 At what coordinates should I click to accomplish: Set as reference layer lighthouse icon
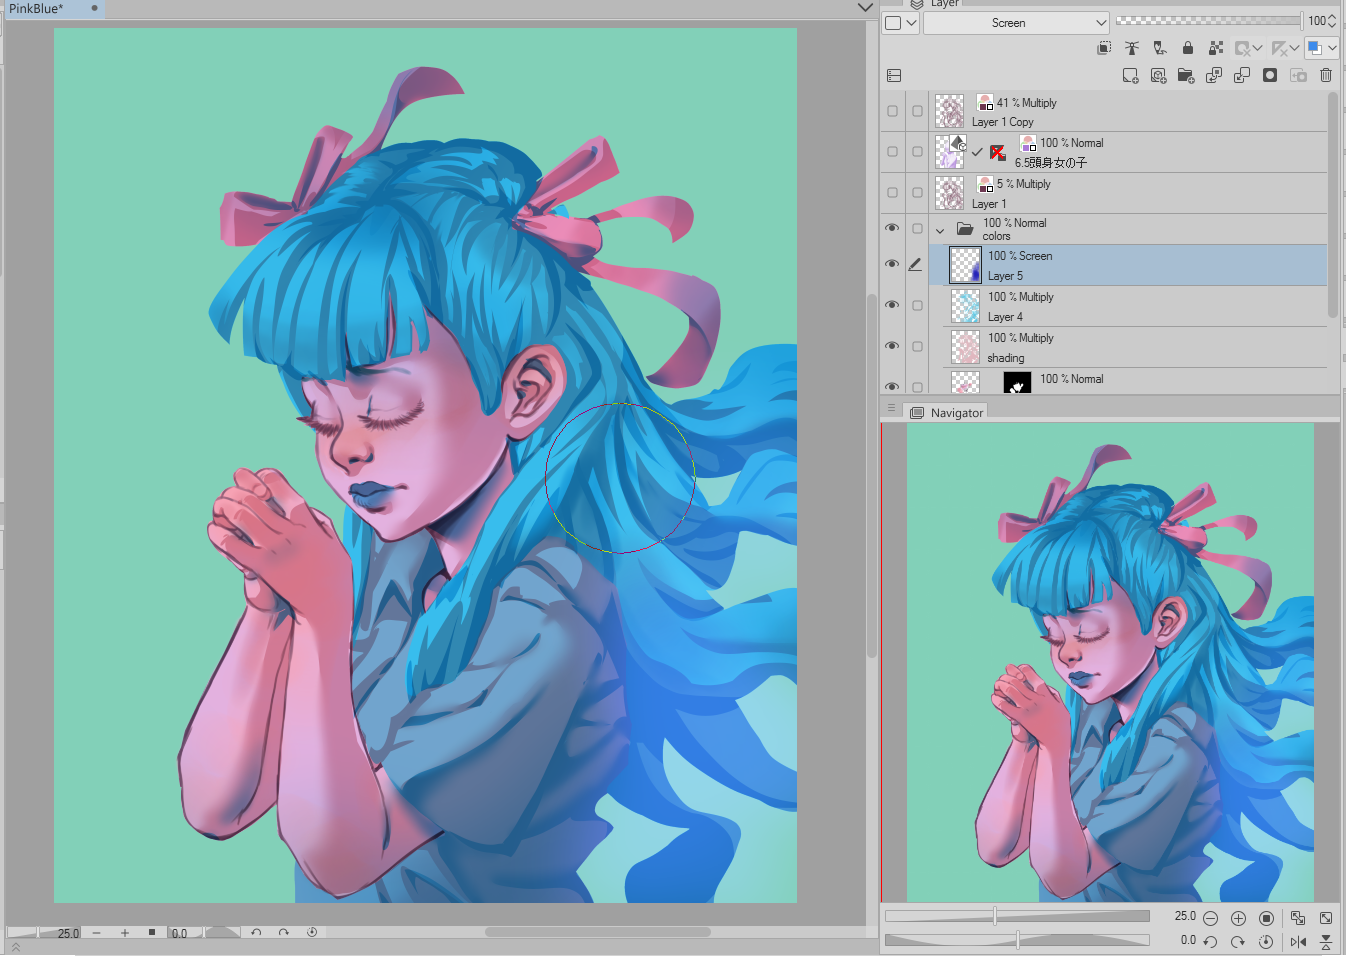1132,48
